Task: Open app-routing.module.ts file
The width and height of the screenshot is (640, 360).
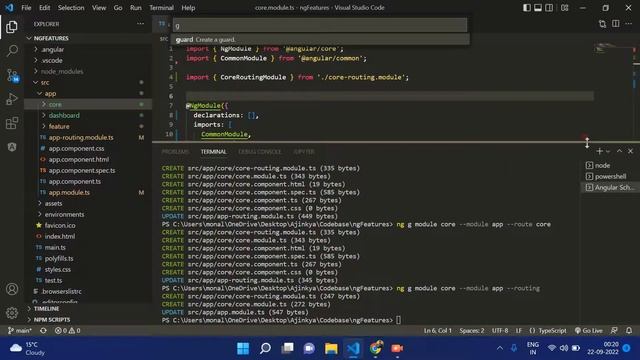Action: (x=88, y=137)
